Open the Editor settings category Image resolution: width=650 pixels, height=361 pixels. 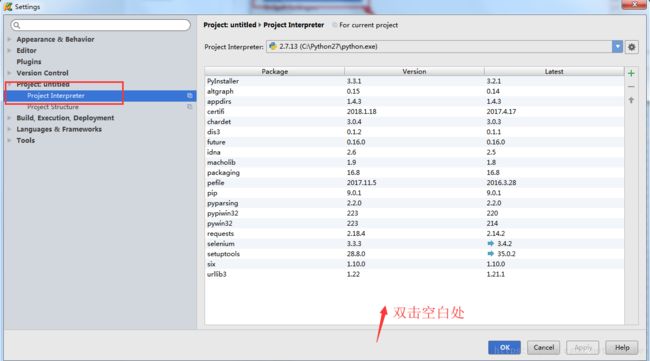coord(26,51)
